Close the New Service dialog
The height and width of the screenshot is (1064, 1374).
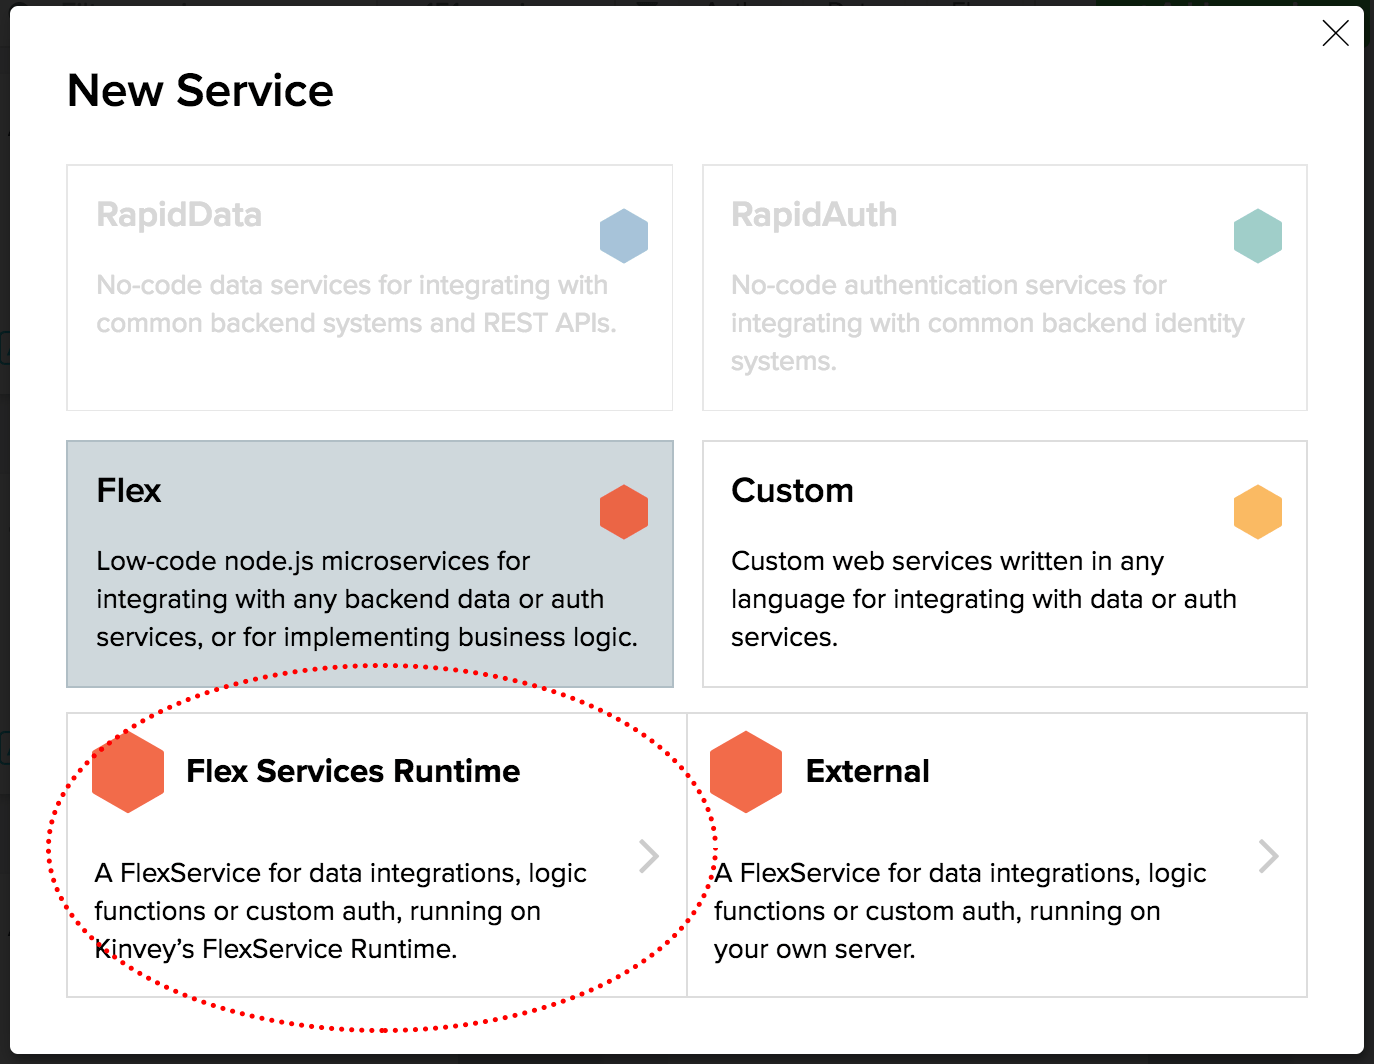(x=1335, y=34)
